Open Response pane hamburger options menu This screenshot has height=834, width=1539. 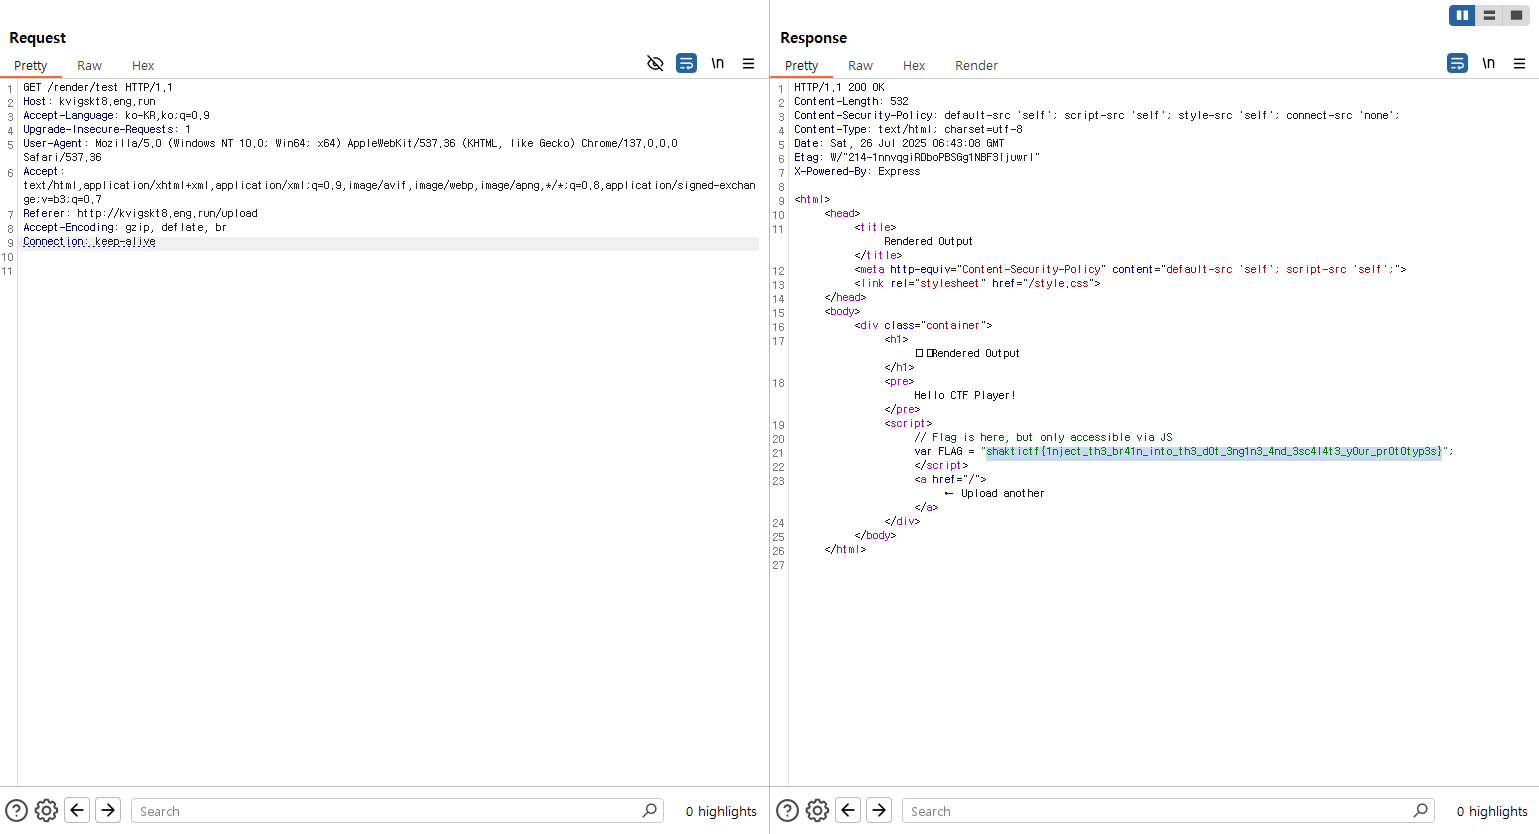tap(1519, 63)
